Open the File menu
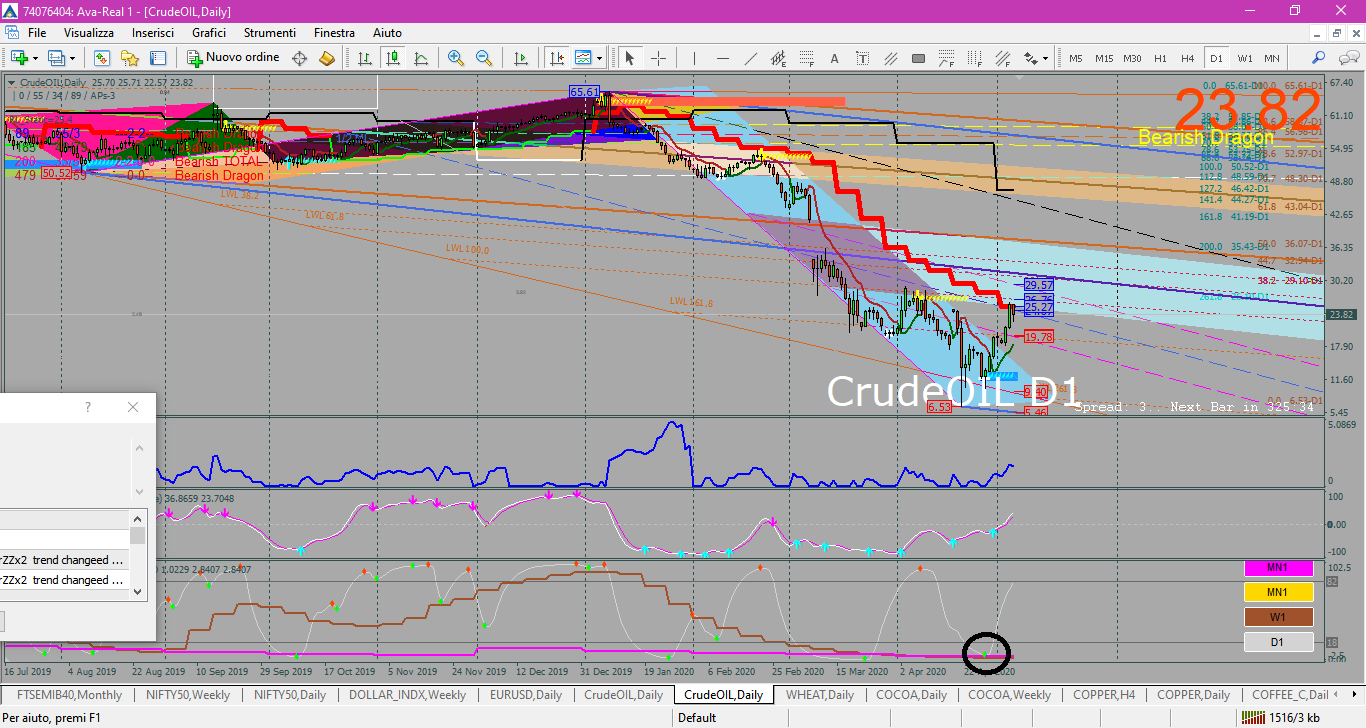Viewport: 1366px width, 728px height. pos(37,33)
